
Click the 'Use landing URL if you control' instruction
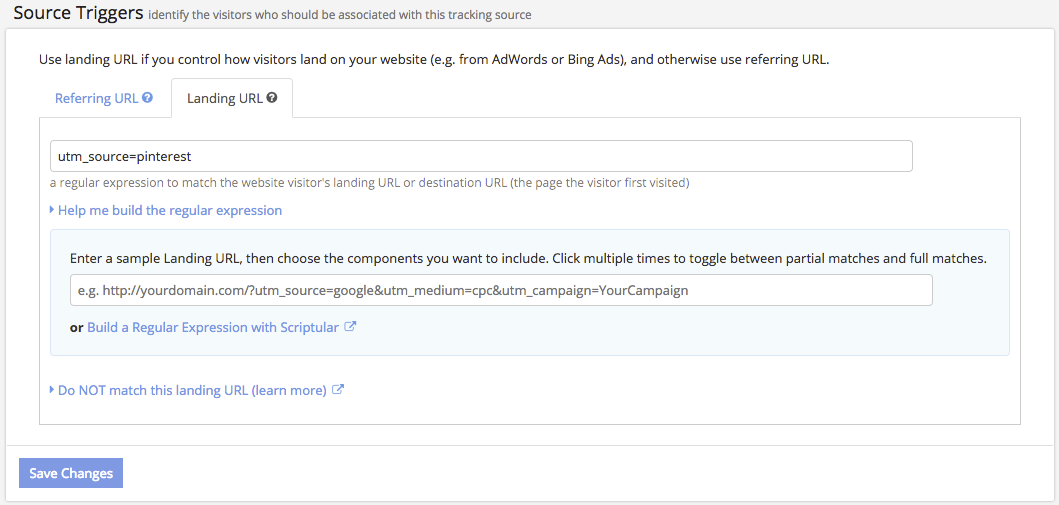[434, 59]
